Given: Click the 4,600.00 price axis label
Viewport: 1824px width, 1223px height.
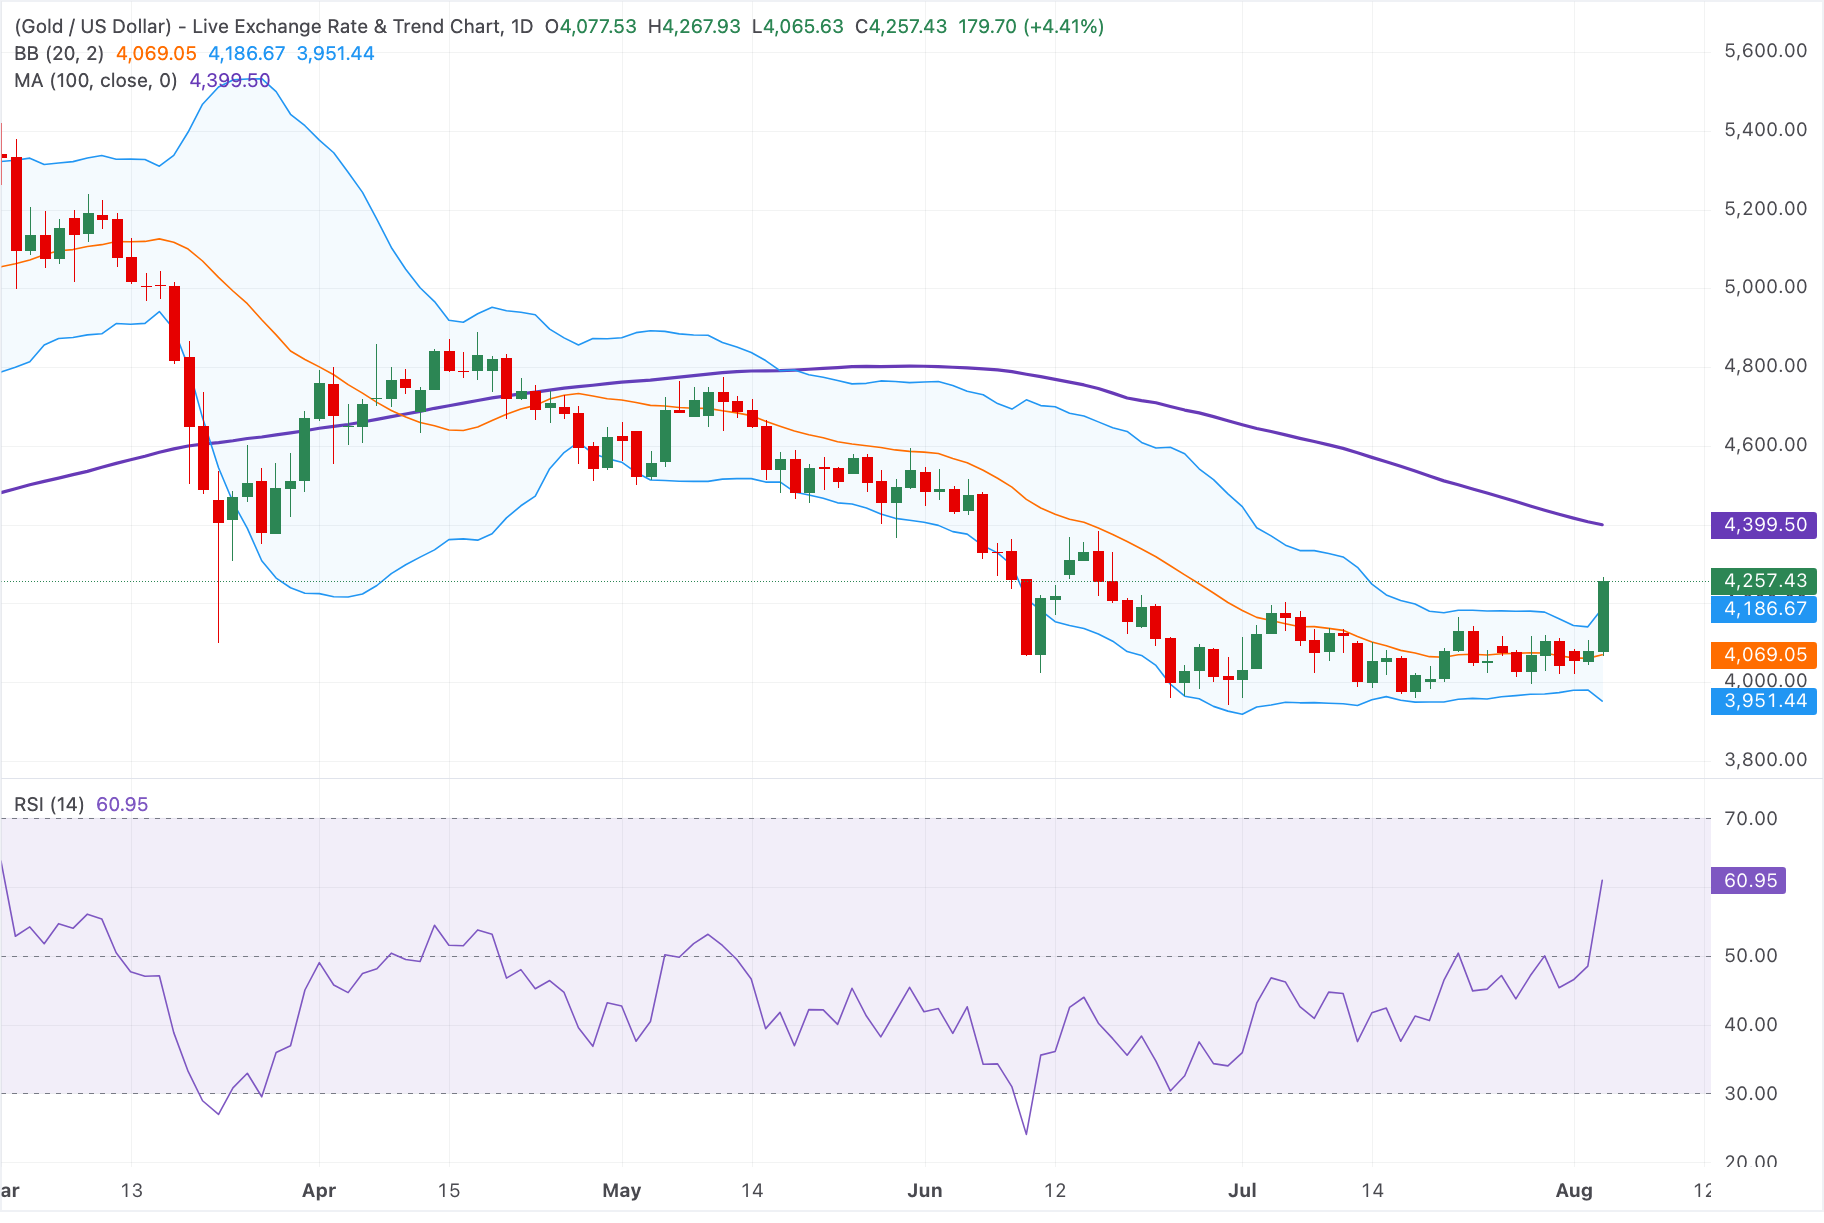Looking at the screenshot, I should [1765, 445].
